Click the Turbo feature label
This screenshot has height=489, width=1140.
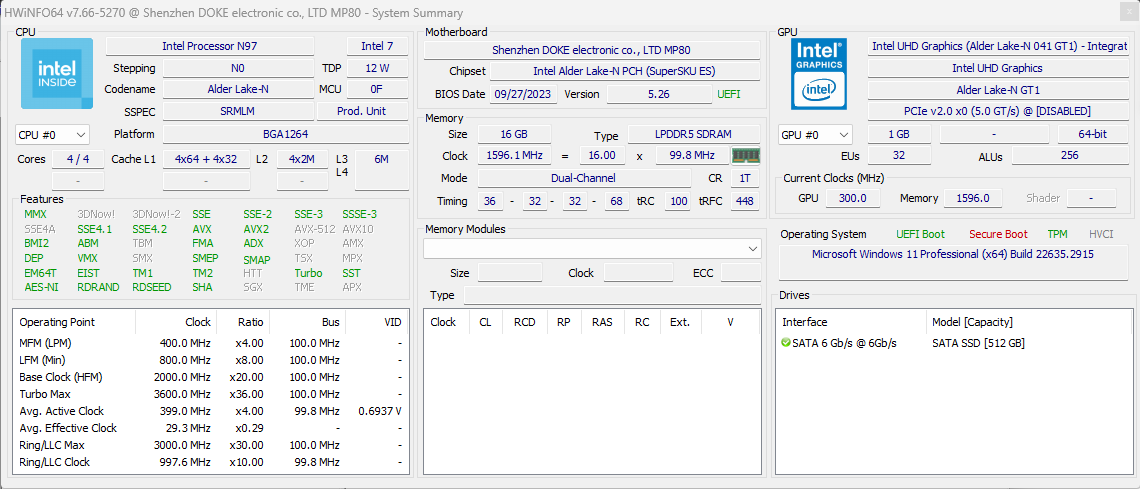308,273
